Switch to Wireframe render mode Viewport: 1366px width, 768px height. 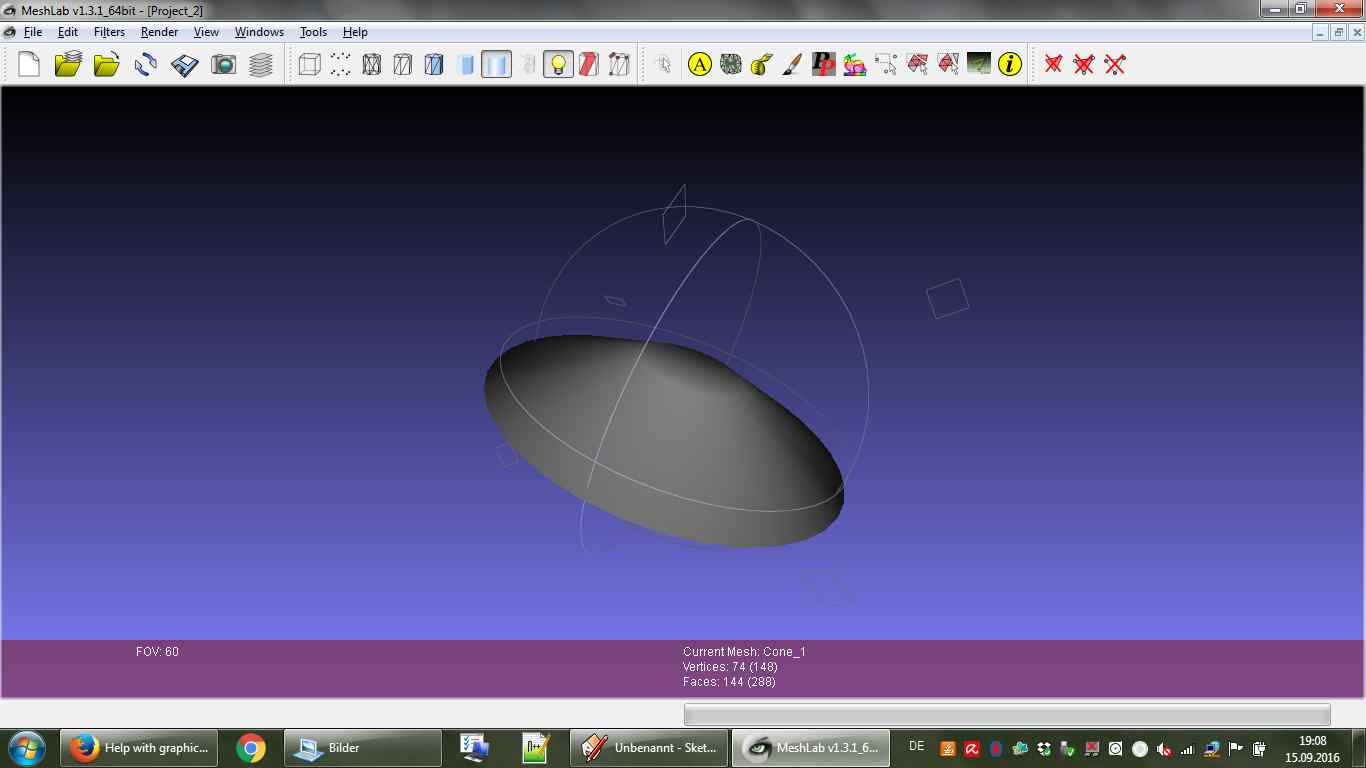372,65
